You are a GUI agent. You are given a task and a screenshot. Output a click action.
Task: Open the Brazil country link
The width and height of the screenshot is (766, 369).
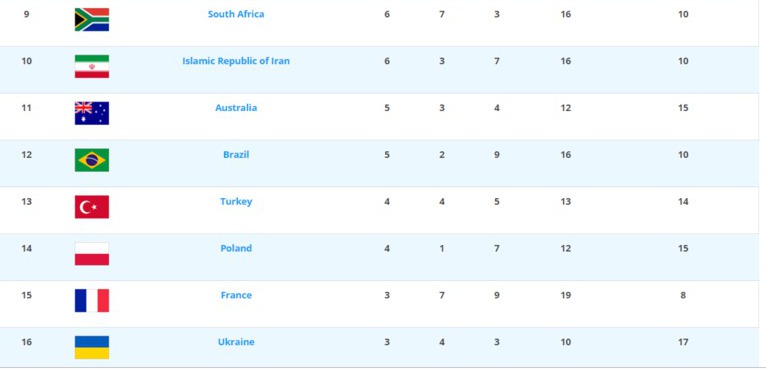click(x=236, y=155)
